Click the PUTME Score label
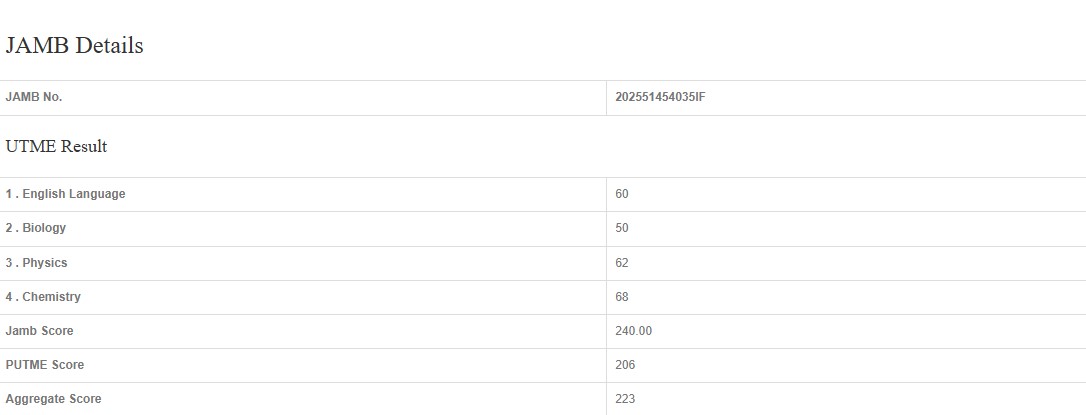This screenshot has height=415, width=1086. tap(45, 365)
